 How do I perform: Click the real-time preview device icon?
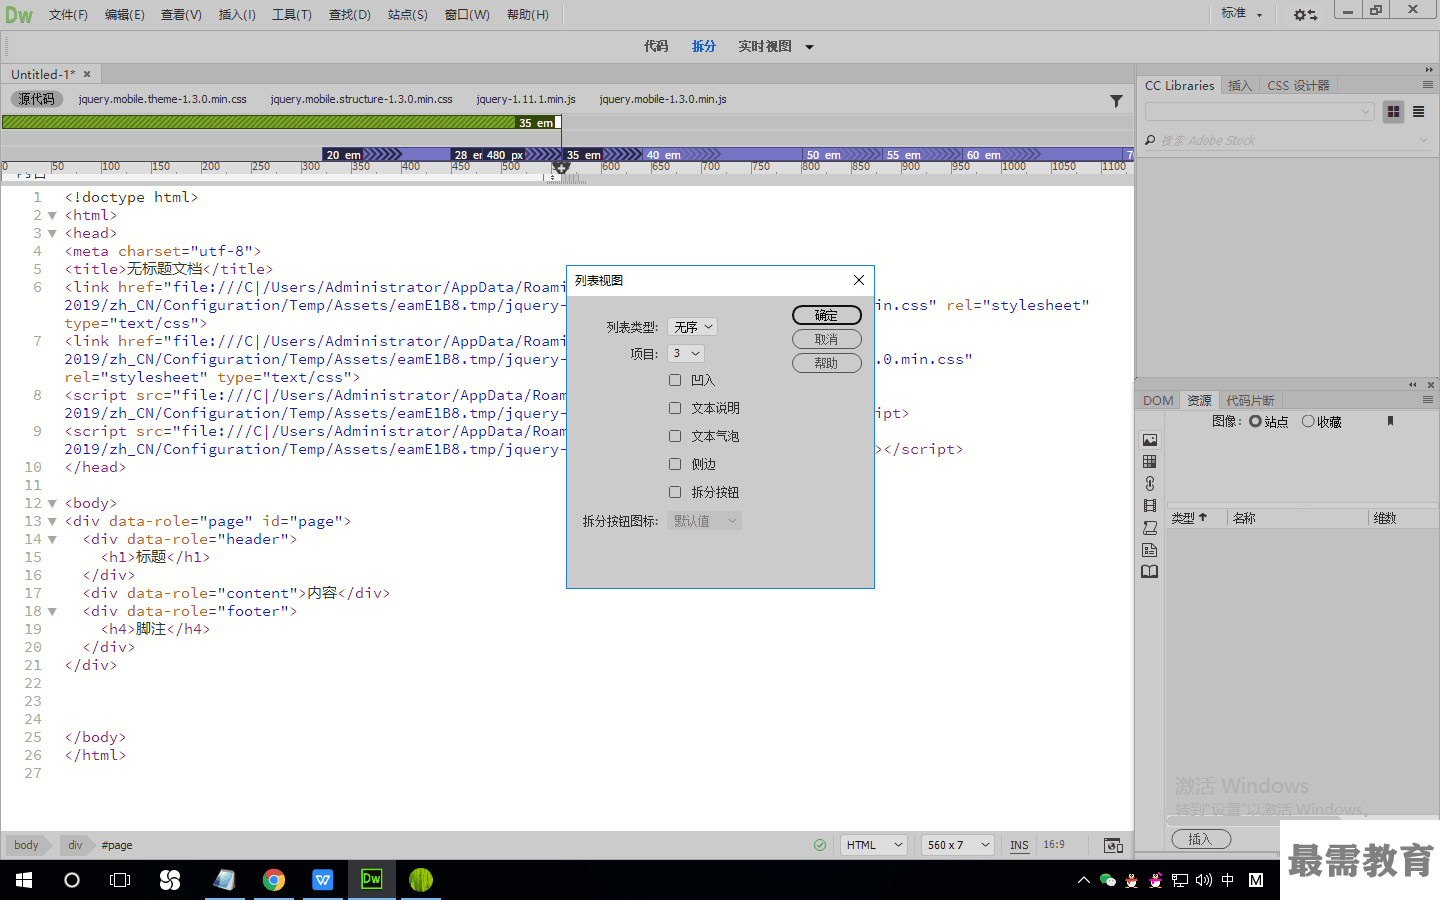[x=1113, y=845]
